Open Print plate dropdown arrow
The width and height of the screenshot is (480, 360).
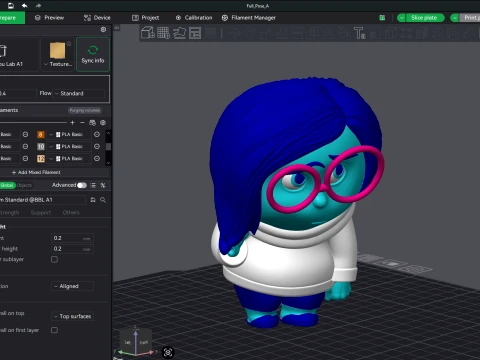[454, 18]
